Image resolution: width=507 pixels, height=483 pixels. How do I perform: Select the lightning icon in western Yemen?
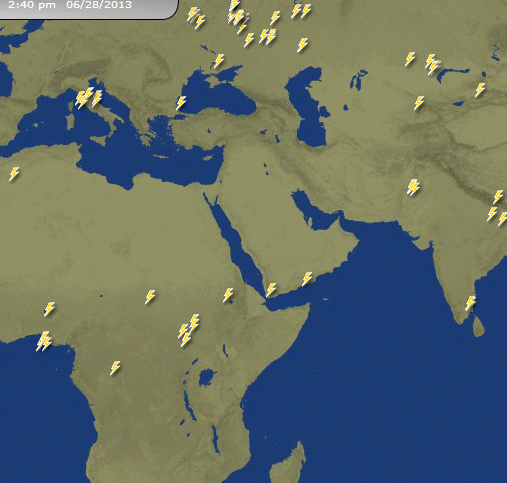tap(271, 290)
